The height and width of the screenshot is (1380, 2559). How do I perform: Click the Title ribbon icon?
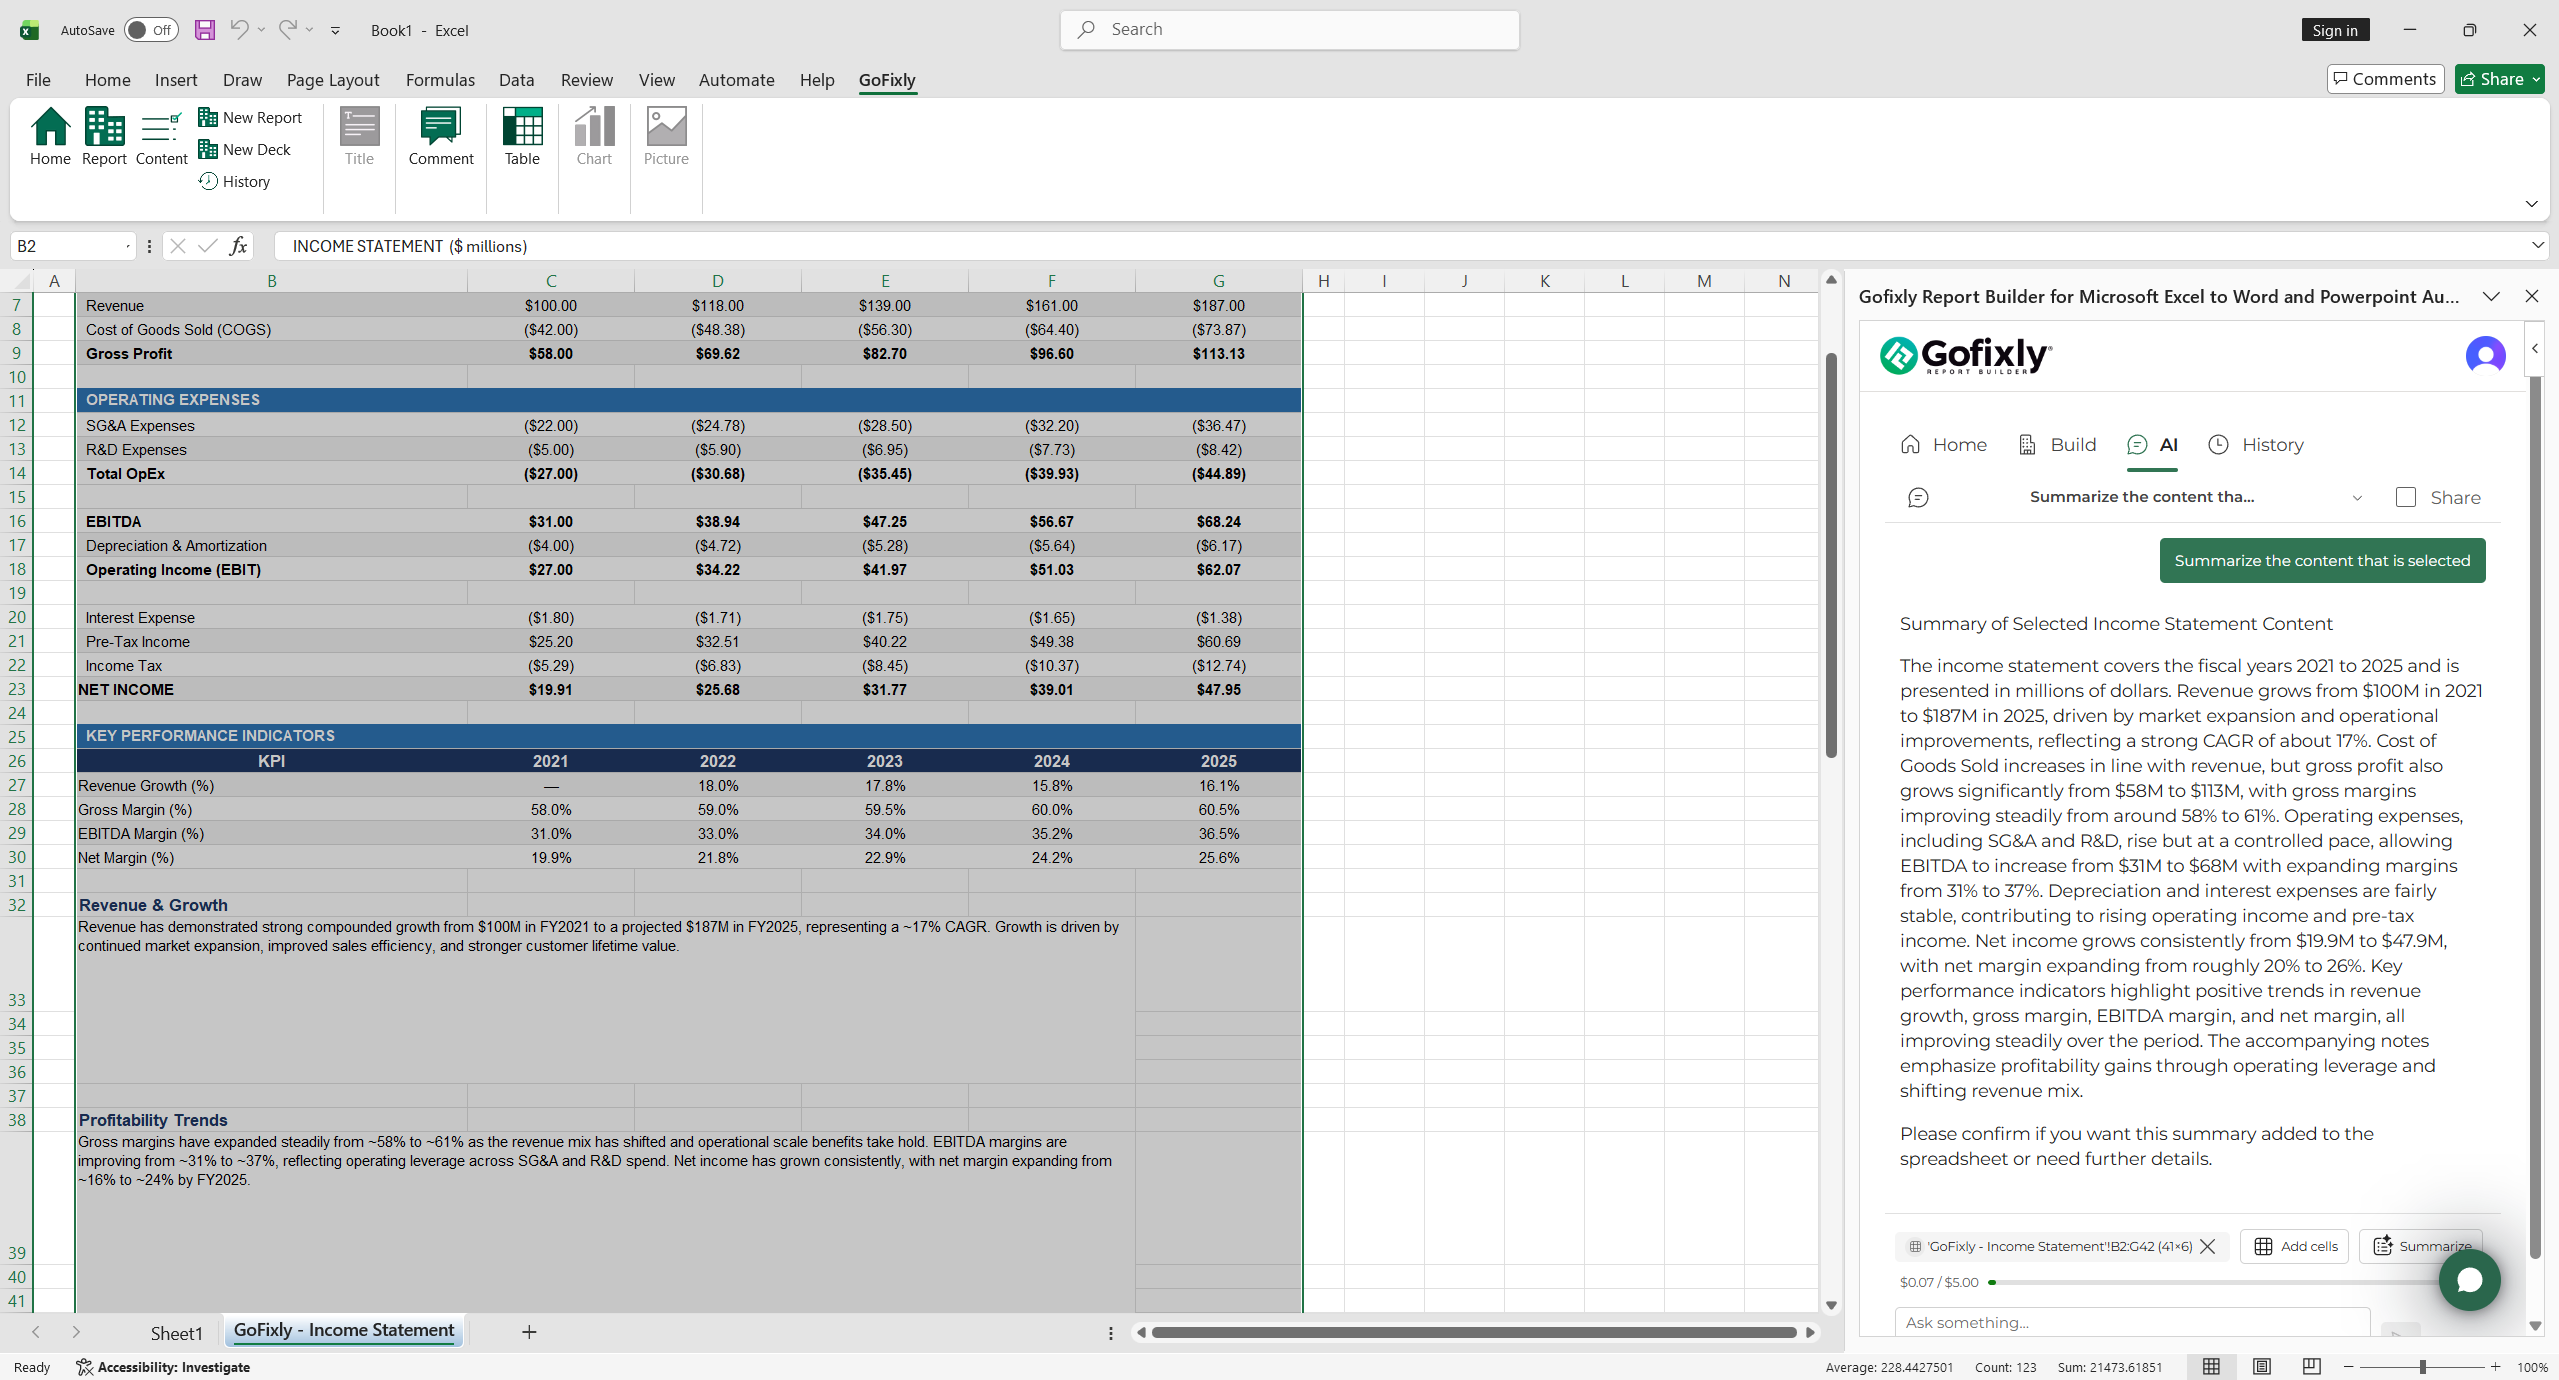pyautogui.click(x=359, y=136)
